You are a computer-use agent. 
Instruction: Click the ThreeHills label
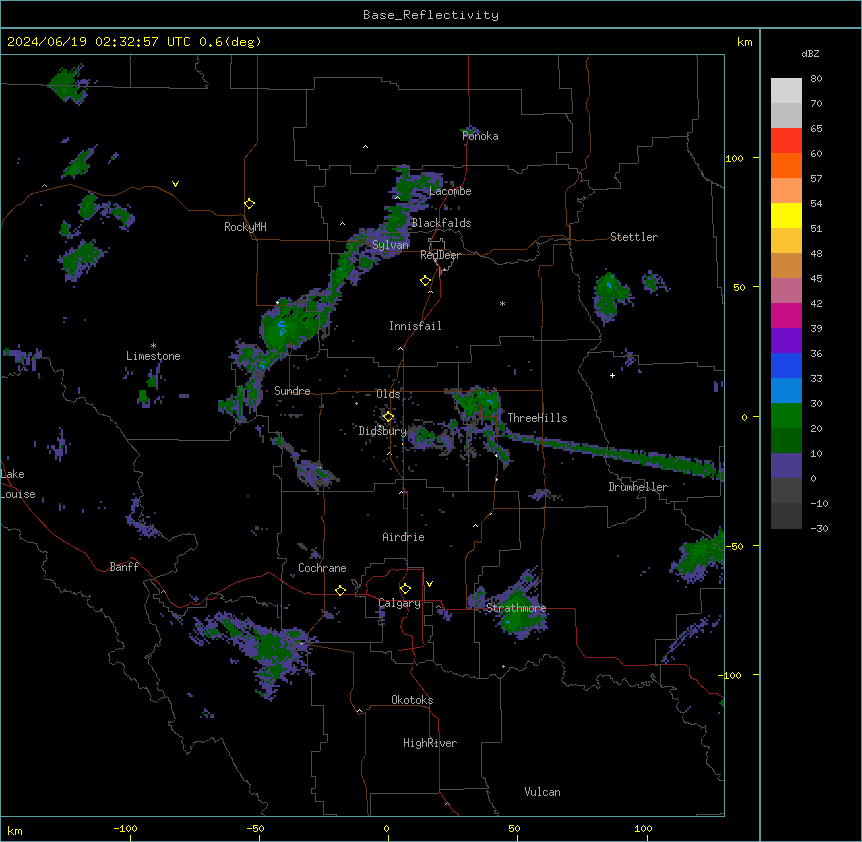pos(537,418)
